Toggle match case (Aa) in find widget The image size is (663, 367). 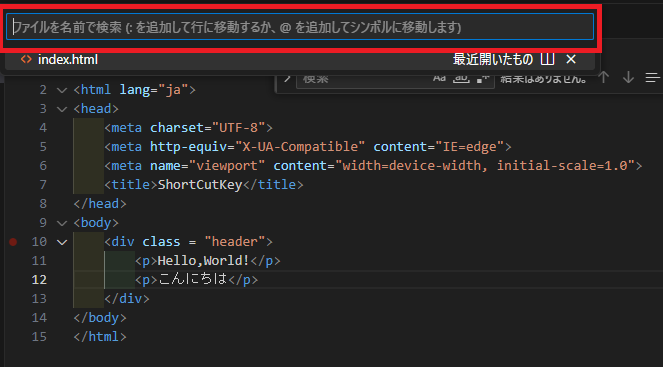[x=439, y=78]
